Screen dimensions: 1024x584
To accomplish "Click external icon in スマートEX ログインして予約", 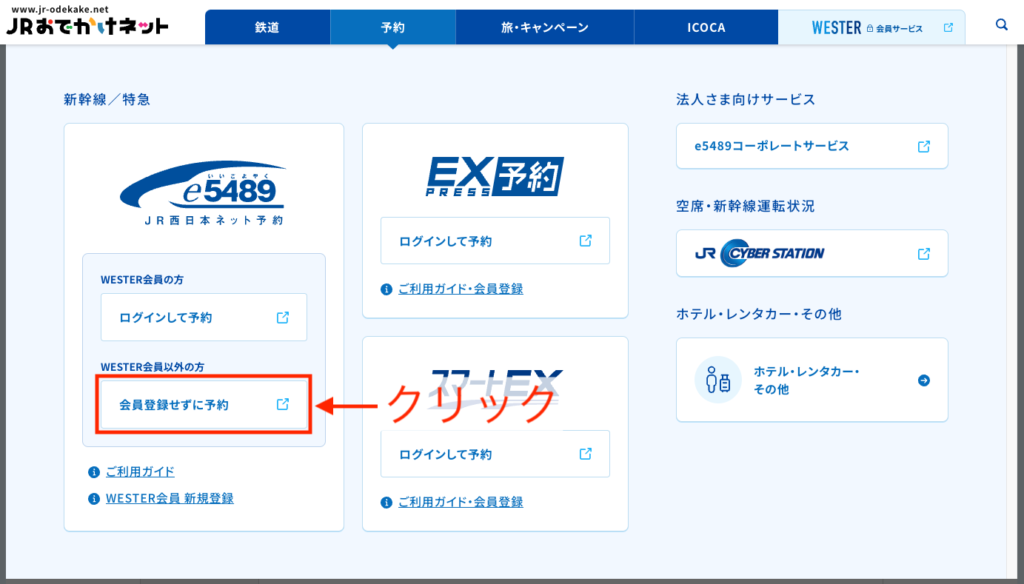I will [586, 454].
